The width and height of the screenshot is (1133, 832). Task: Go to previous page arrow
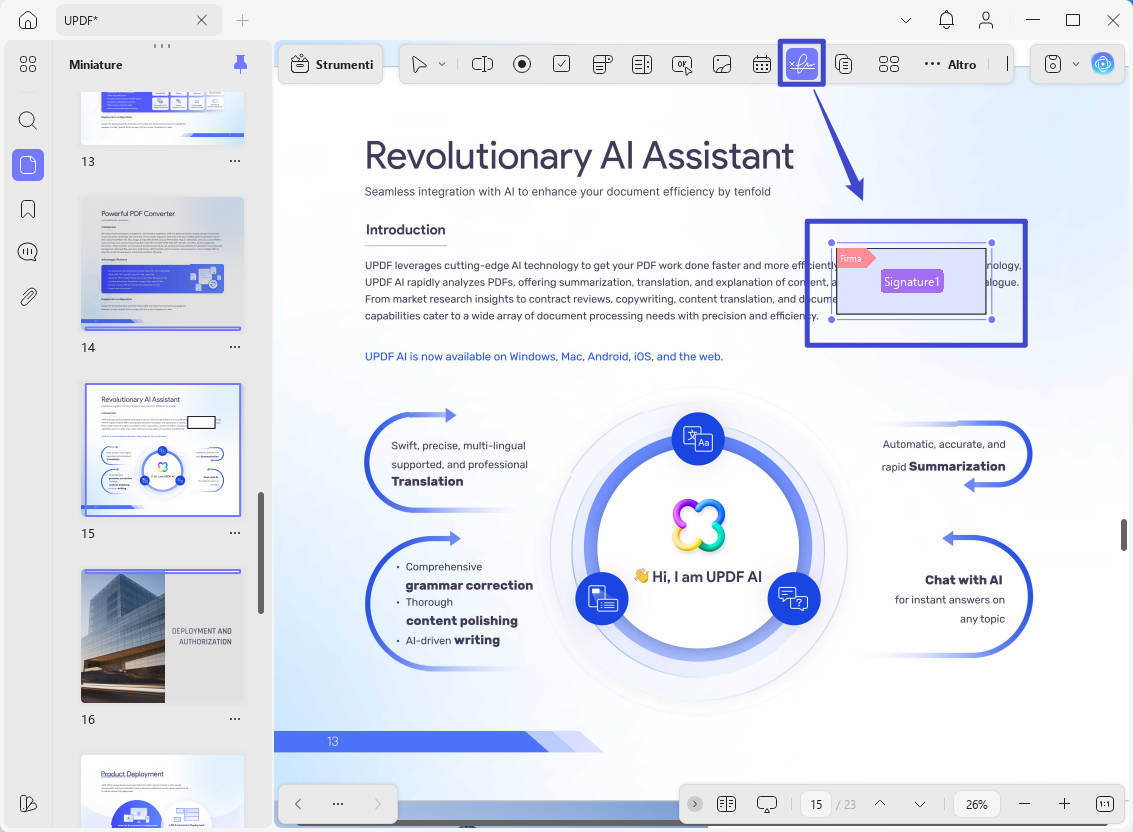(880, 804)
